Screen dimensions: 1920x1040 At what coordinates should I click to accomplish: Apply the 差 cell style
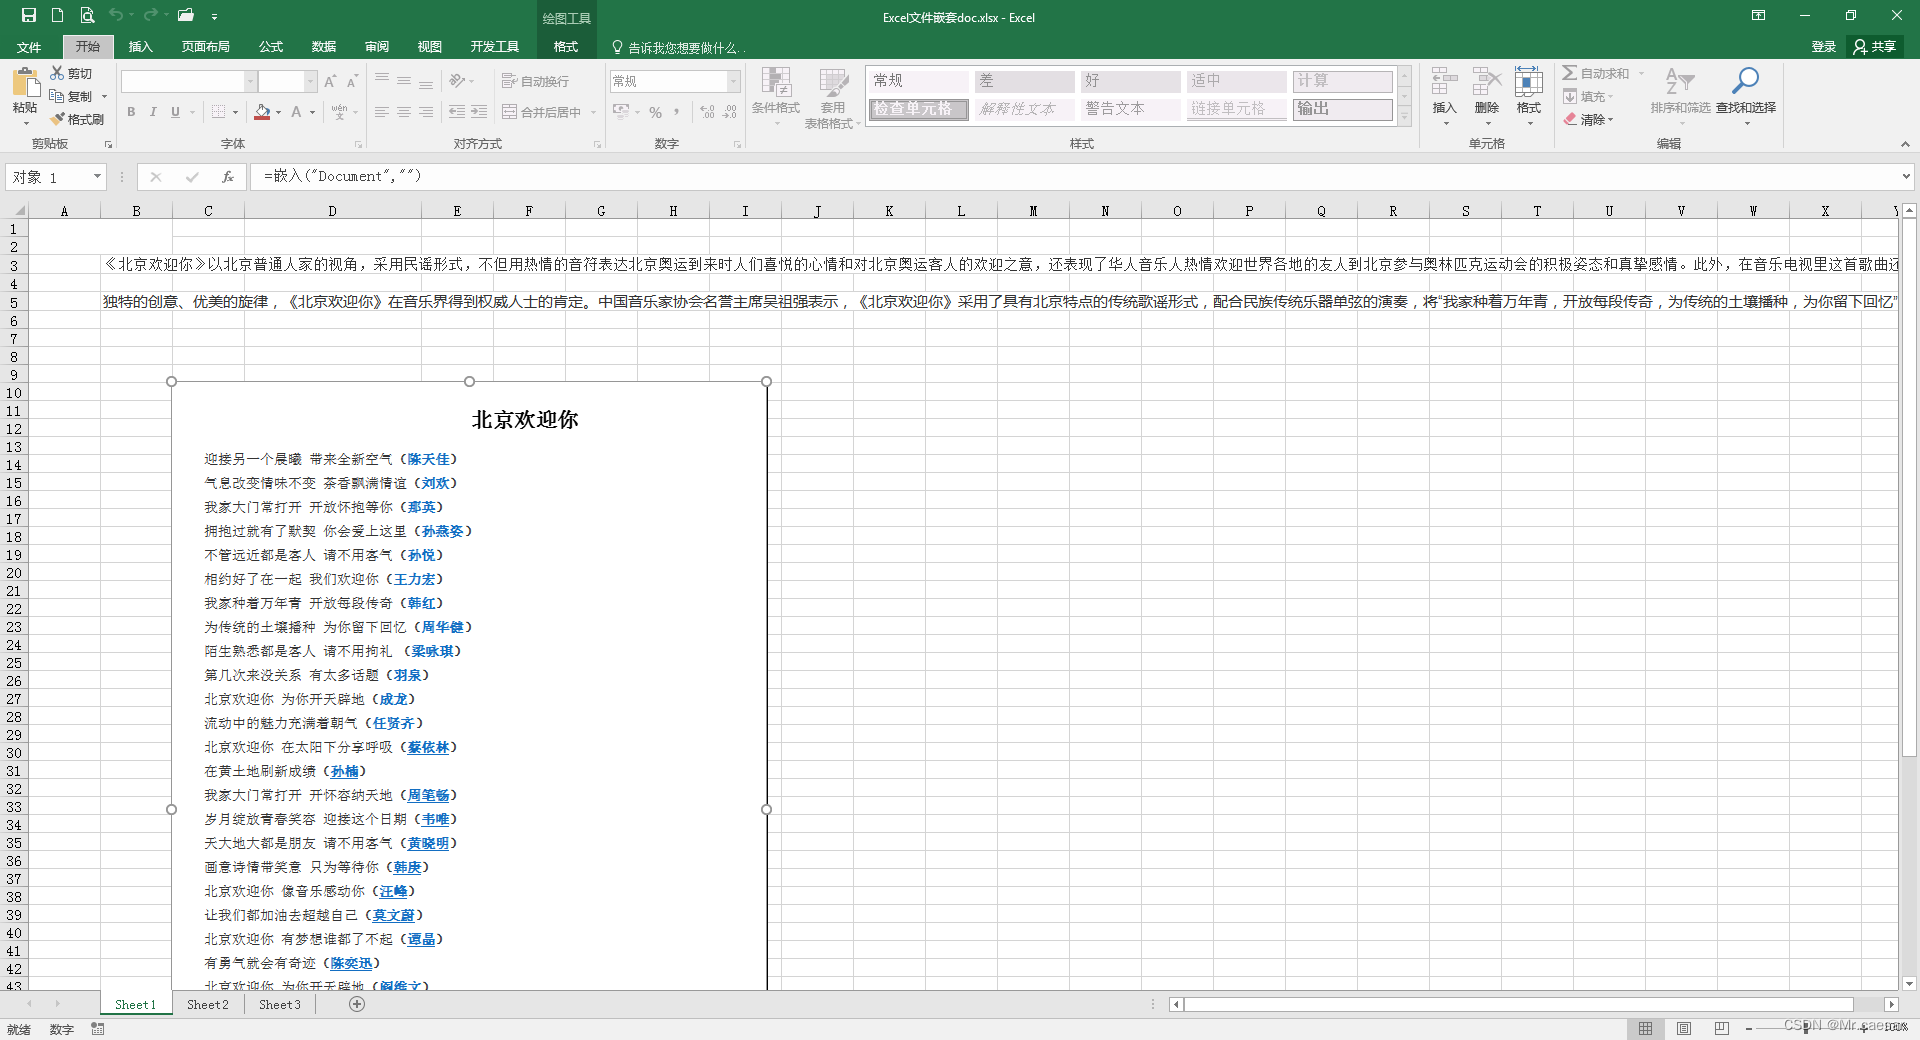(x=1024, y=81)
